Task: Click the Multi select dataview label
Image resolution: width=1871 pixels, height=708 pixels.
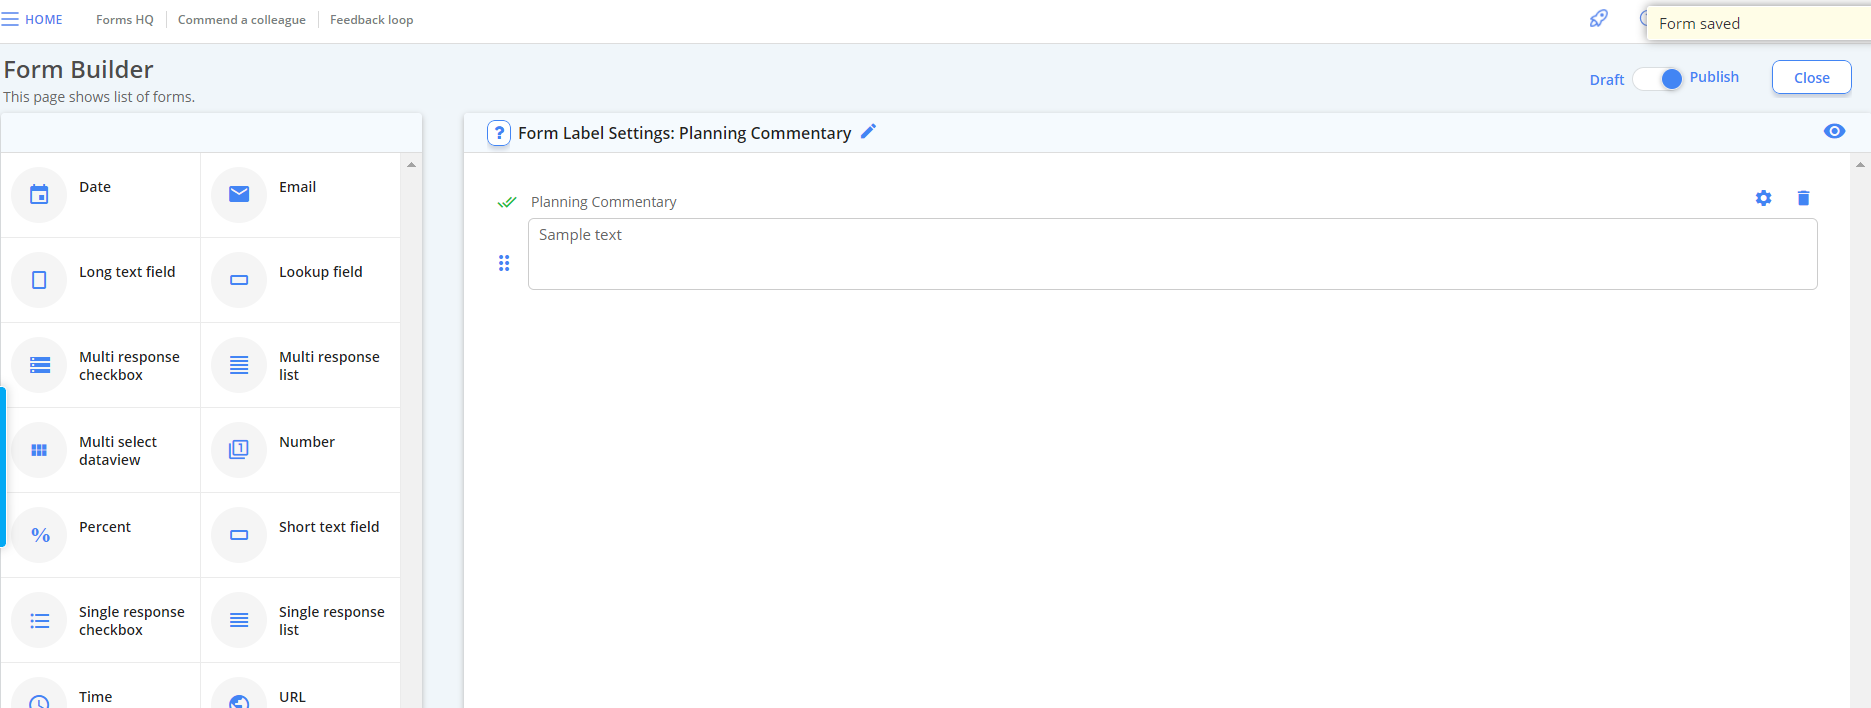Action: (x=118, y=451)
